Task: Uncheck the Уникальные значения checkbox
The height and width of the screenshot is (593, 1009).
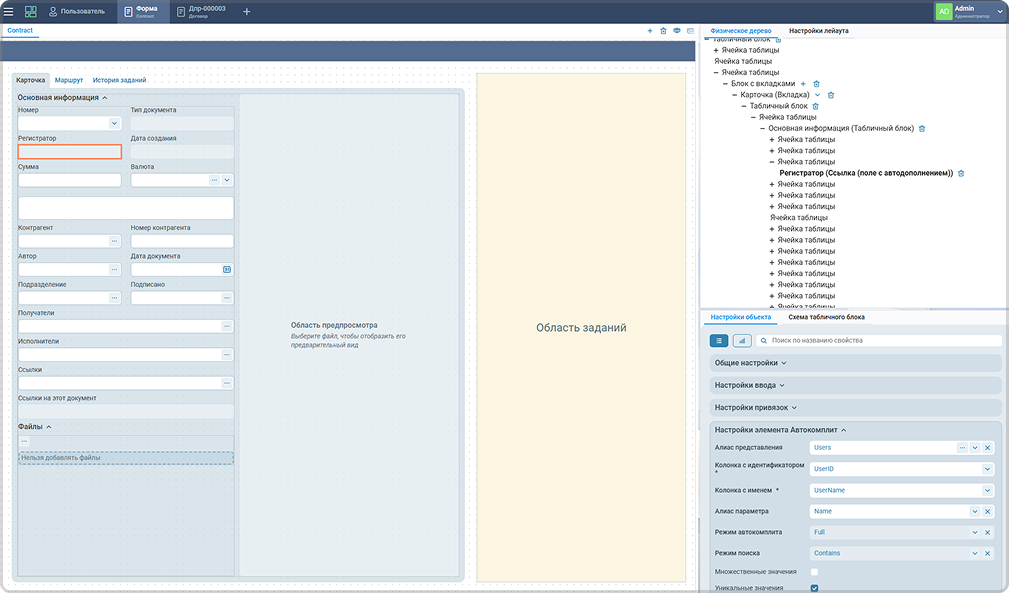Action: click(814, 588)
